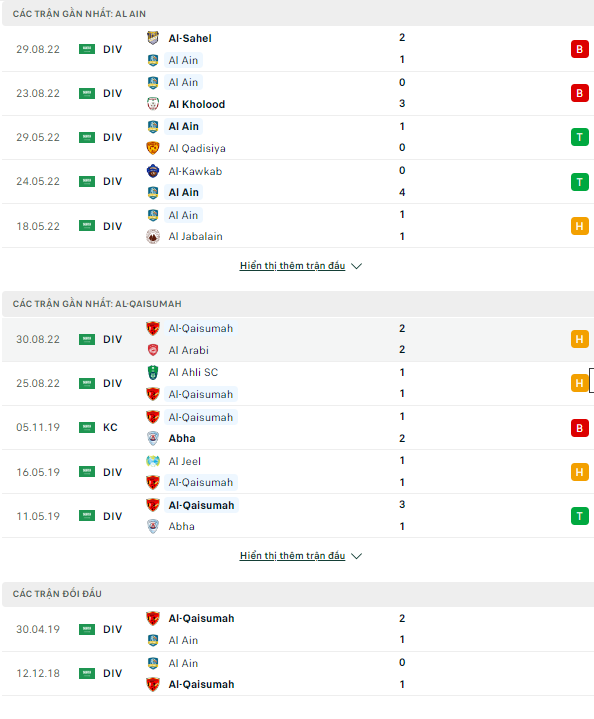Click the Al Qadisiya team logo
The width and height of the screenshot is (594, 719).
(x=153, y=148)
